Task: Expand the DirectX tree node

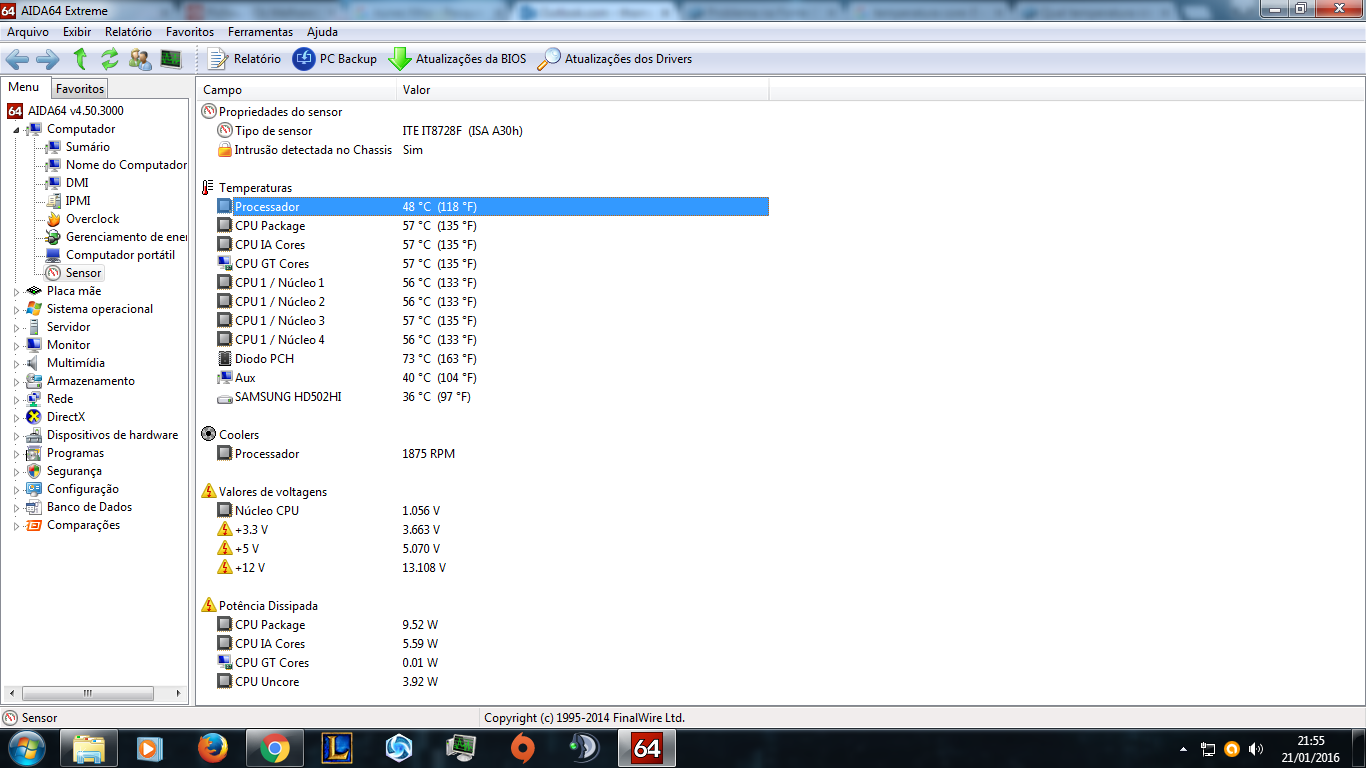Action: [x=17, y=417]
